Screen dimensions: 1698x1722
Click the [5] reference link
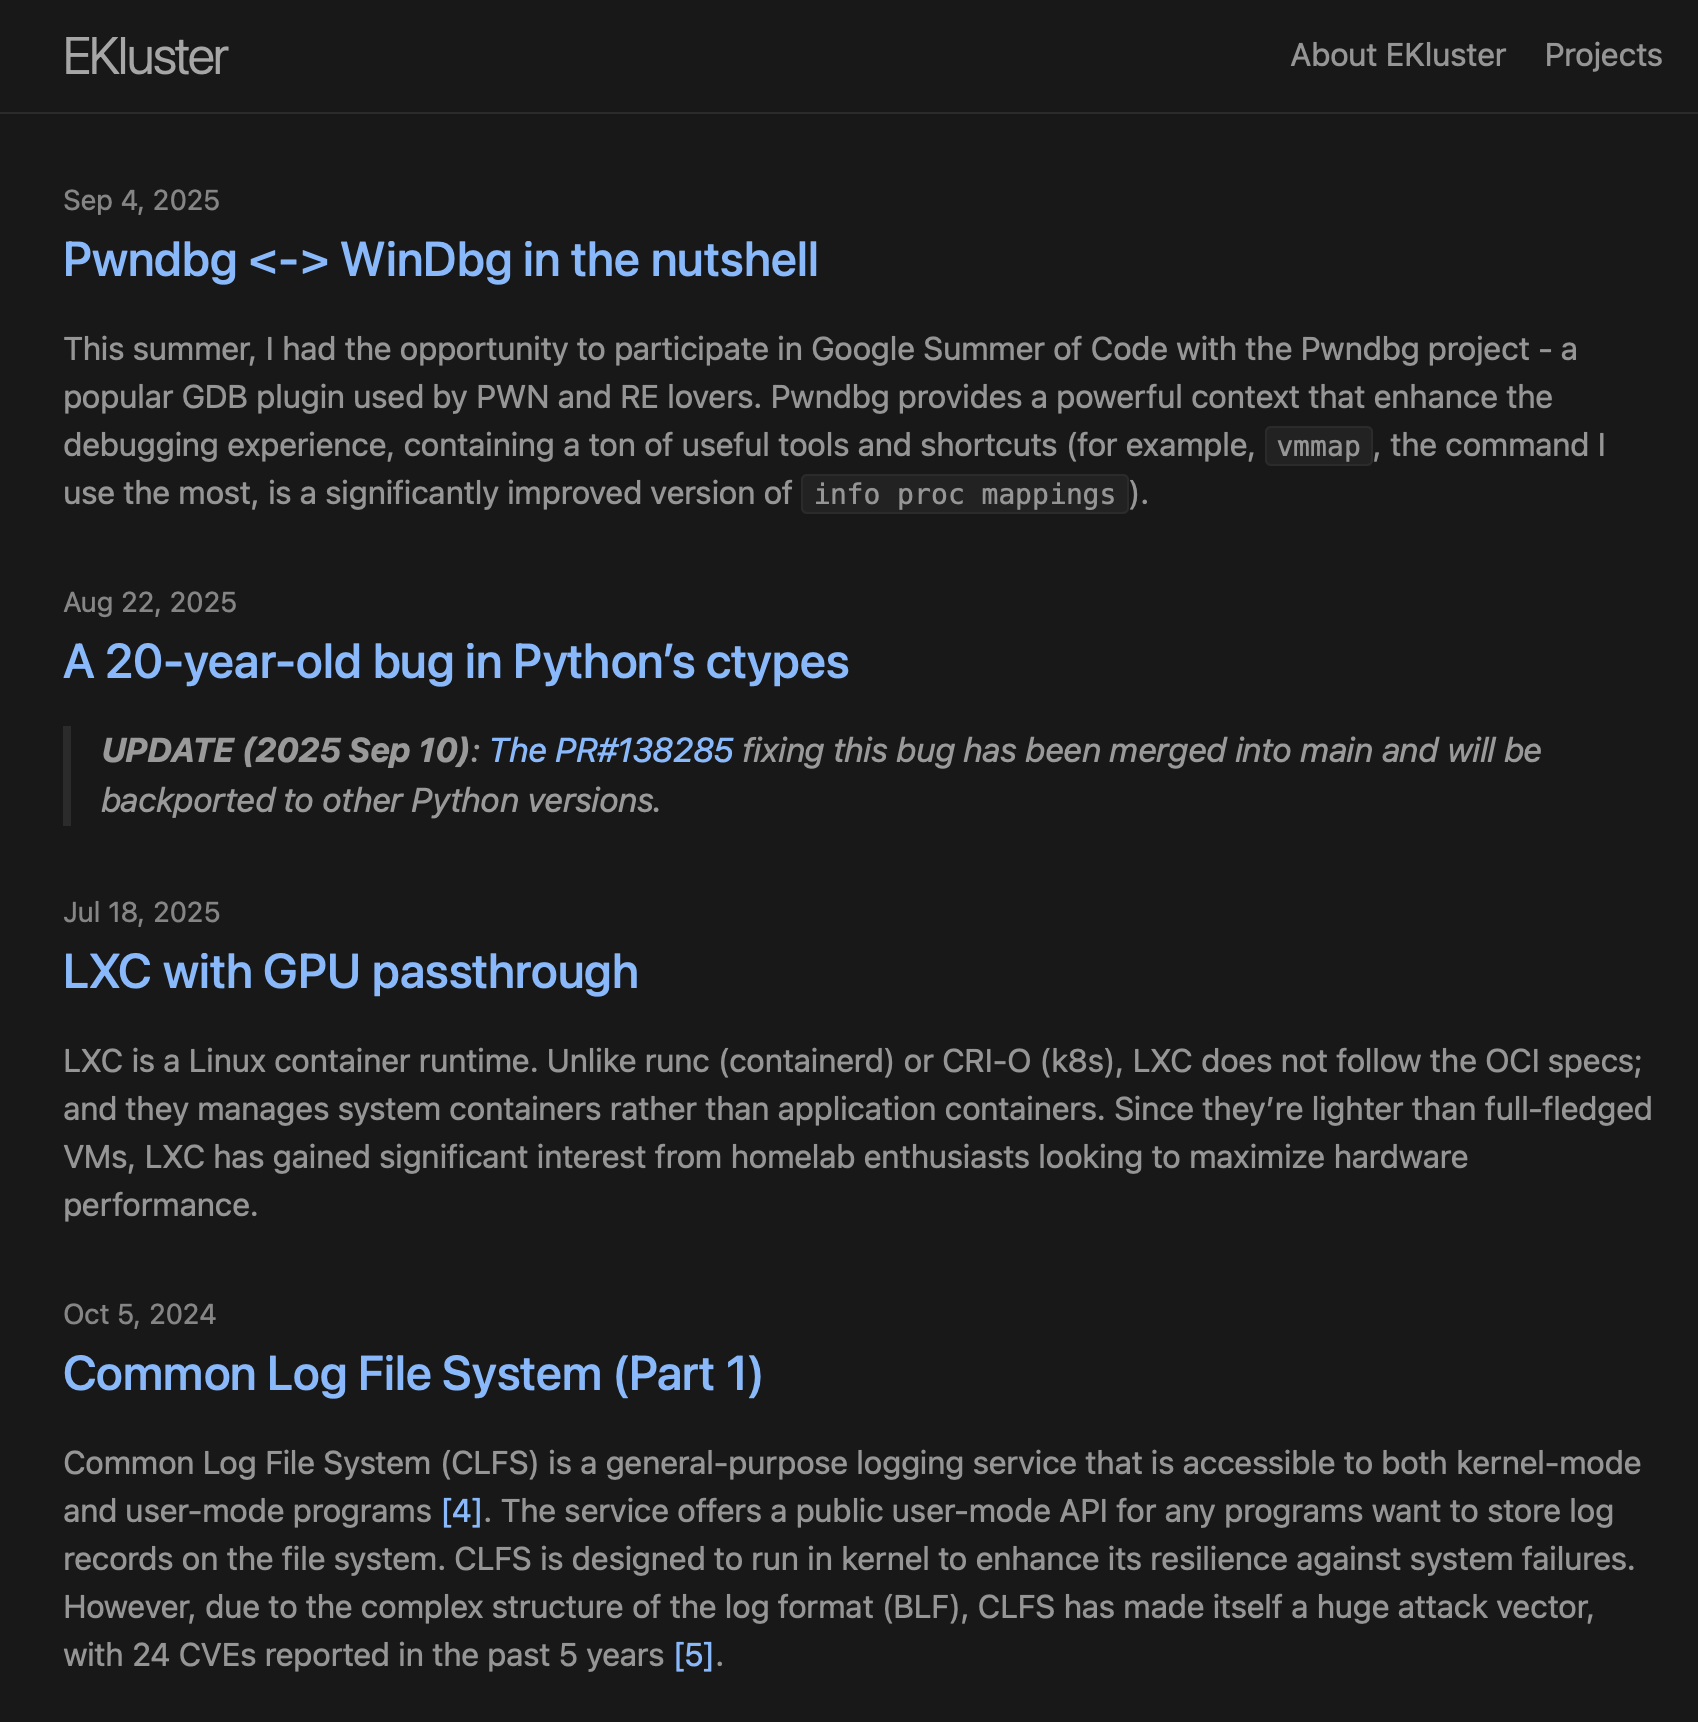click(693, 1655)
